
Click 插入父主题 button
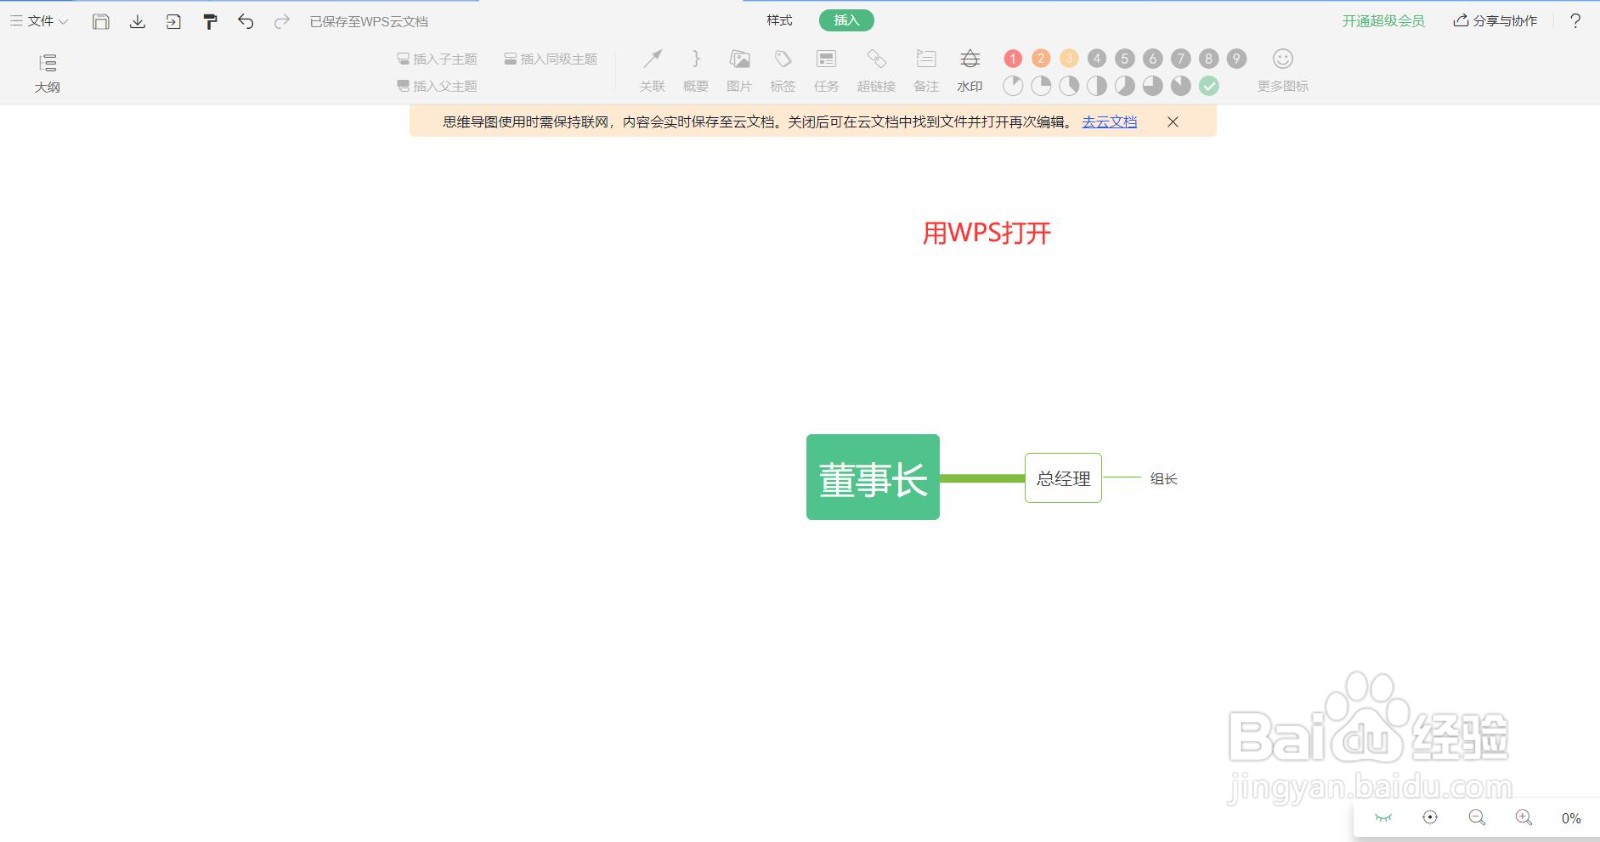437,86
